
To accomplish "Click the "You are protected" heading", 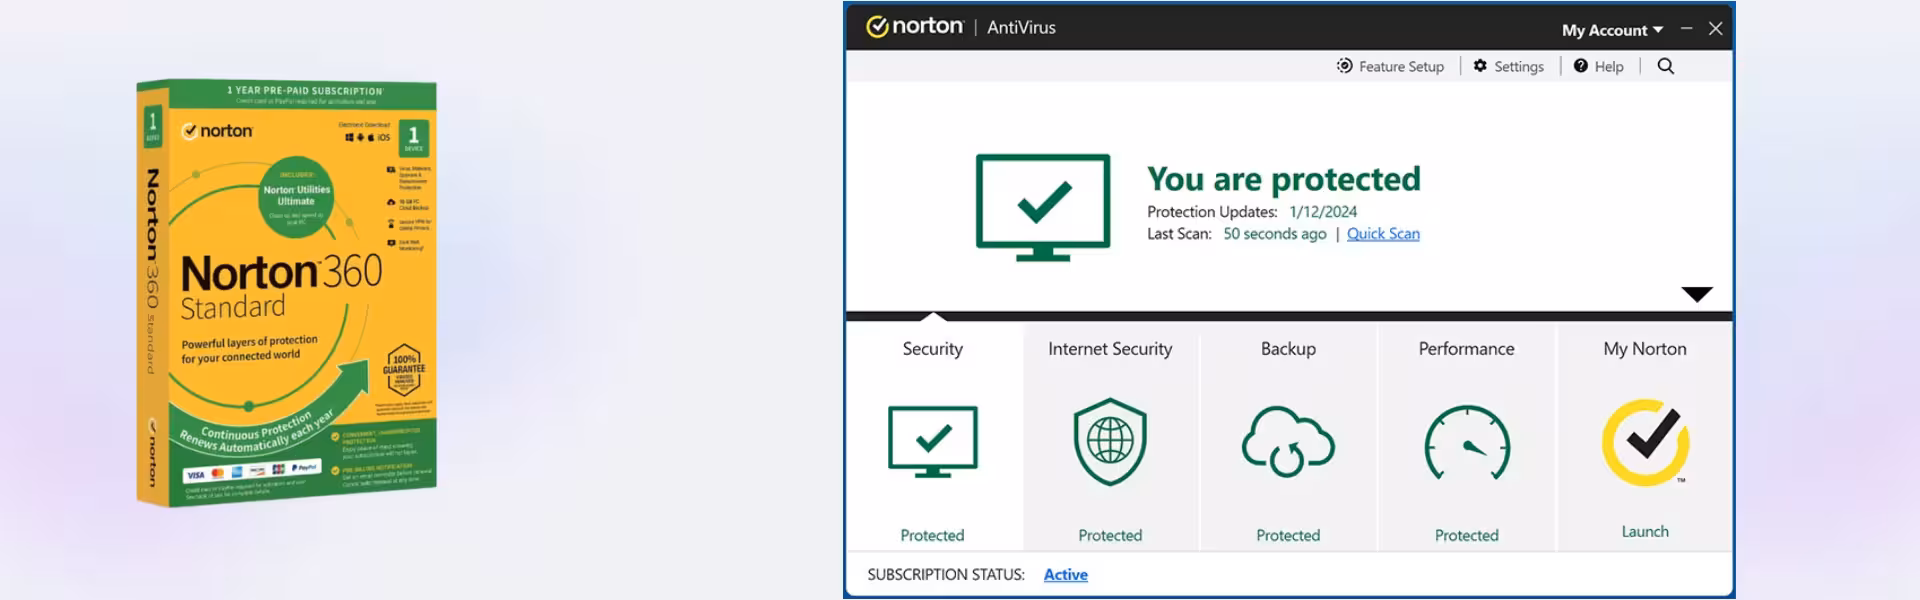I will [x=1284, y=179].
